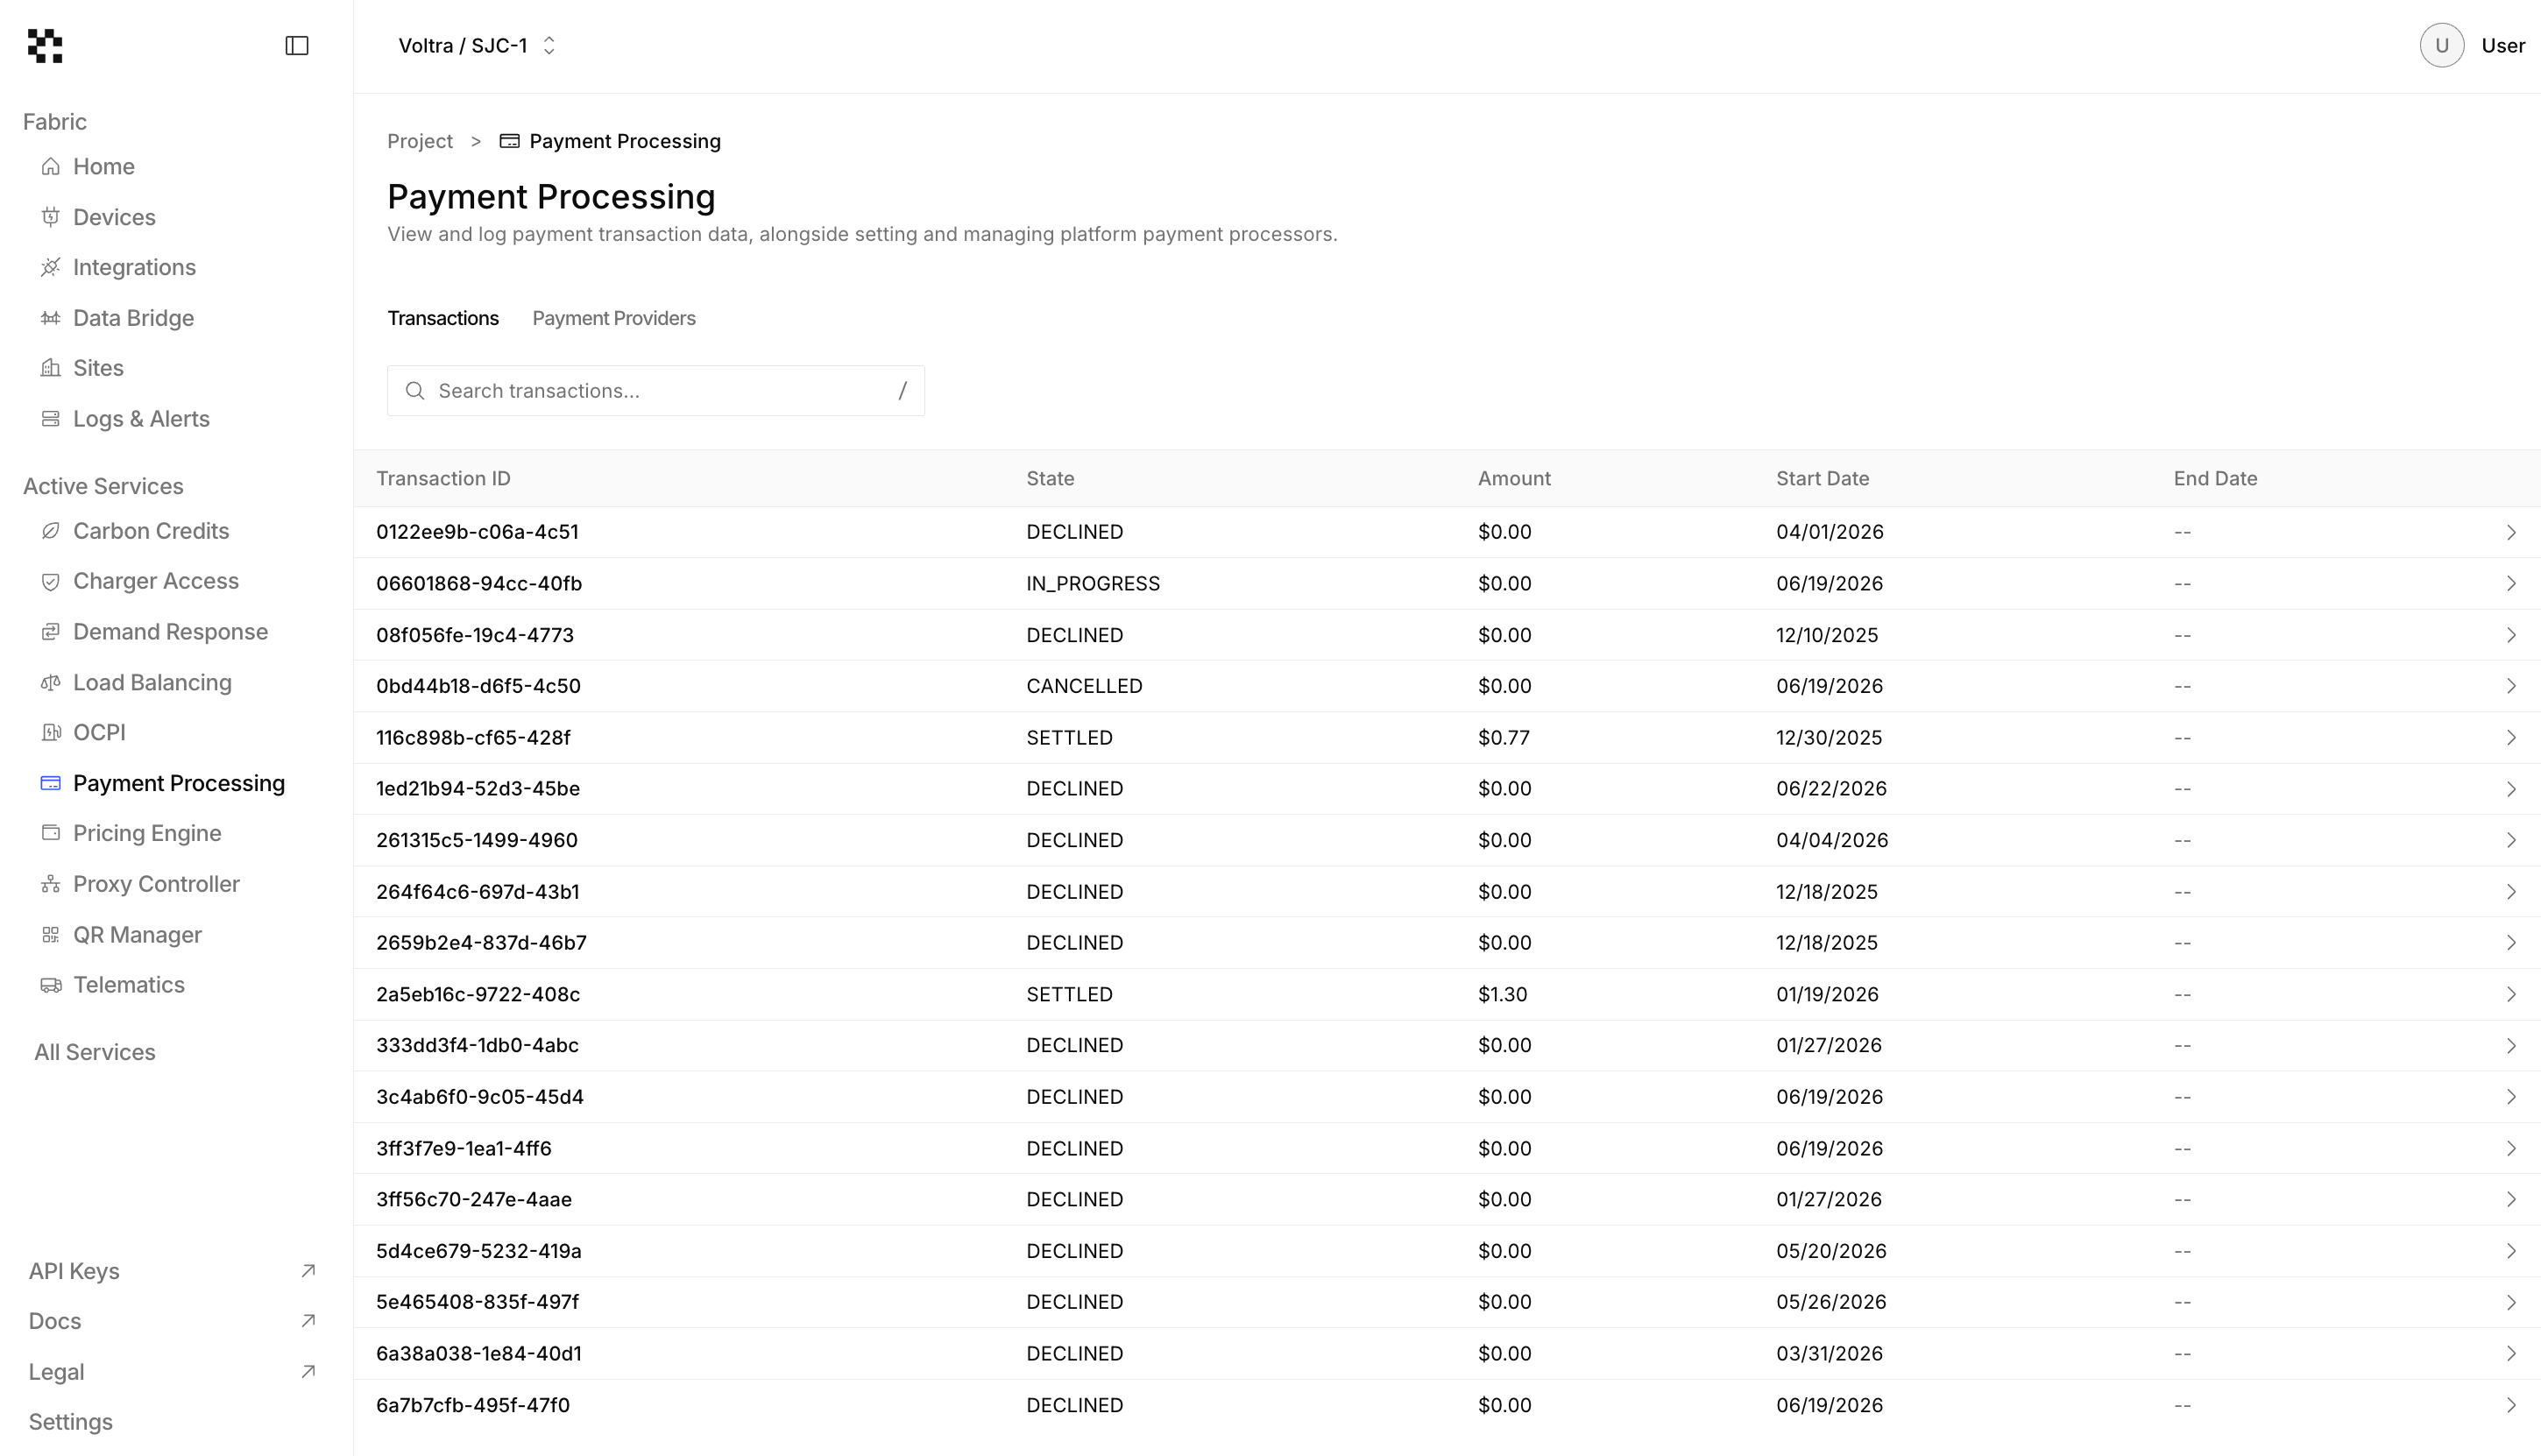2541x1456 pixels.
Task: Click the Integrations icon in the sidebar
Action: 51,267
